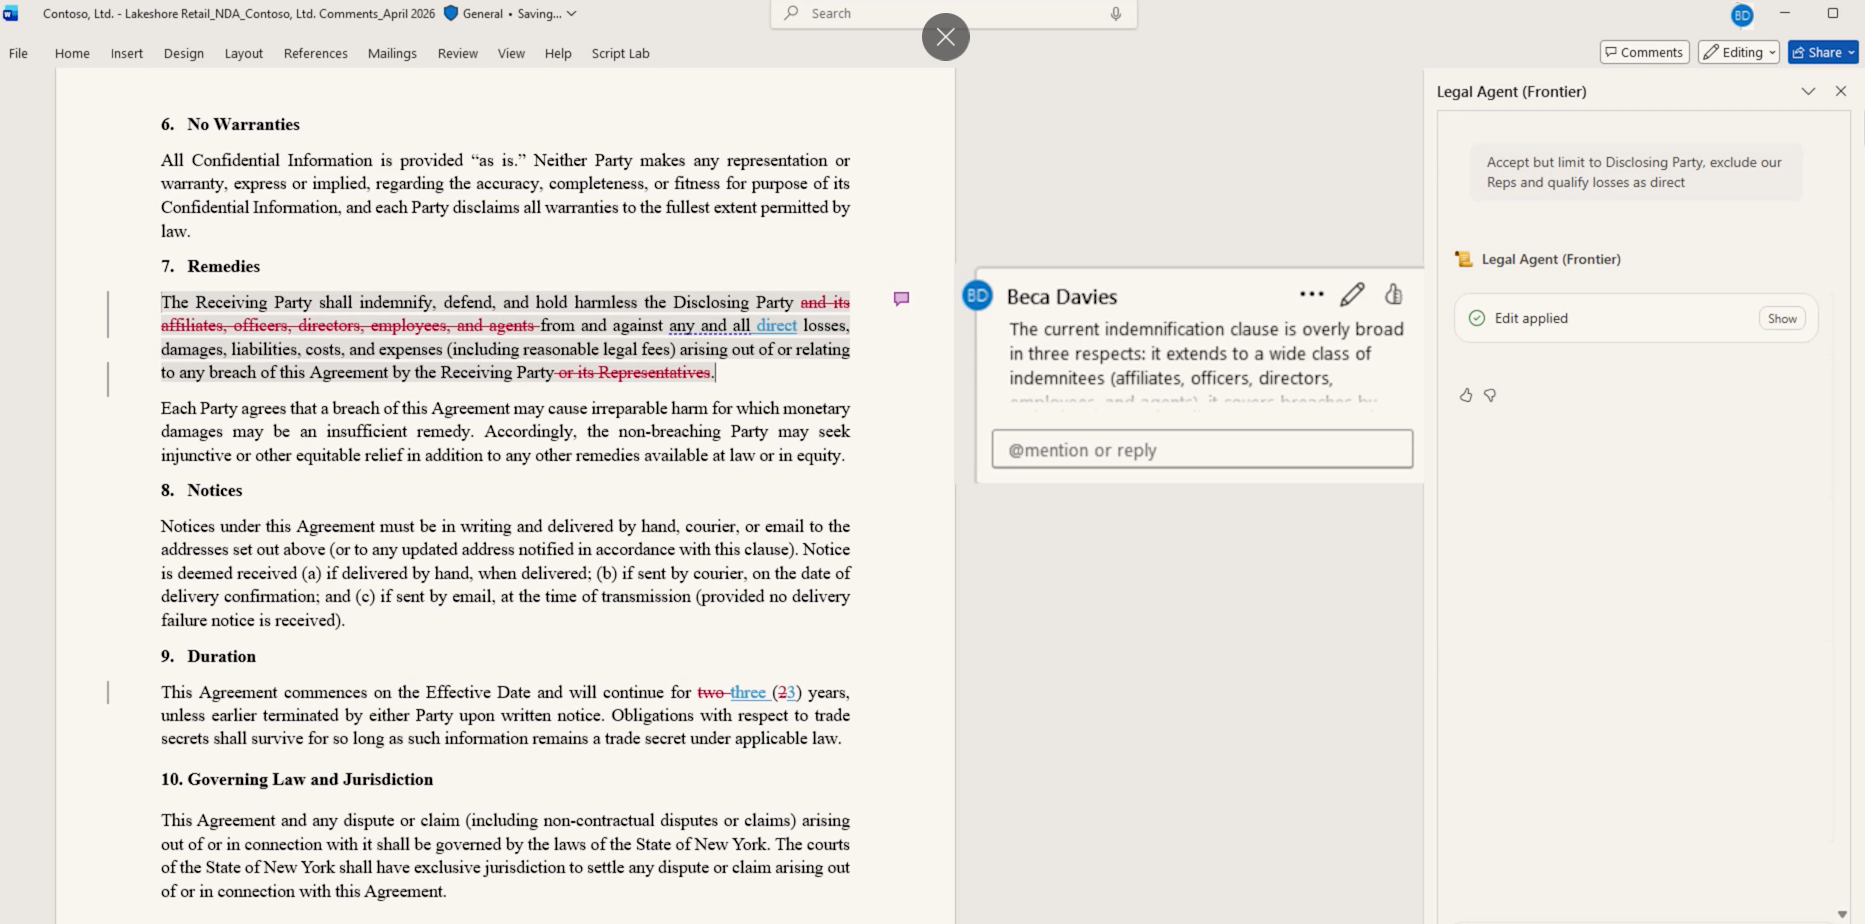Close the Legal Agent pane
The height and width of the screenshot is (924, 1865).
(x=1841, y=91)
